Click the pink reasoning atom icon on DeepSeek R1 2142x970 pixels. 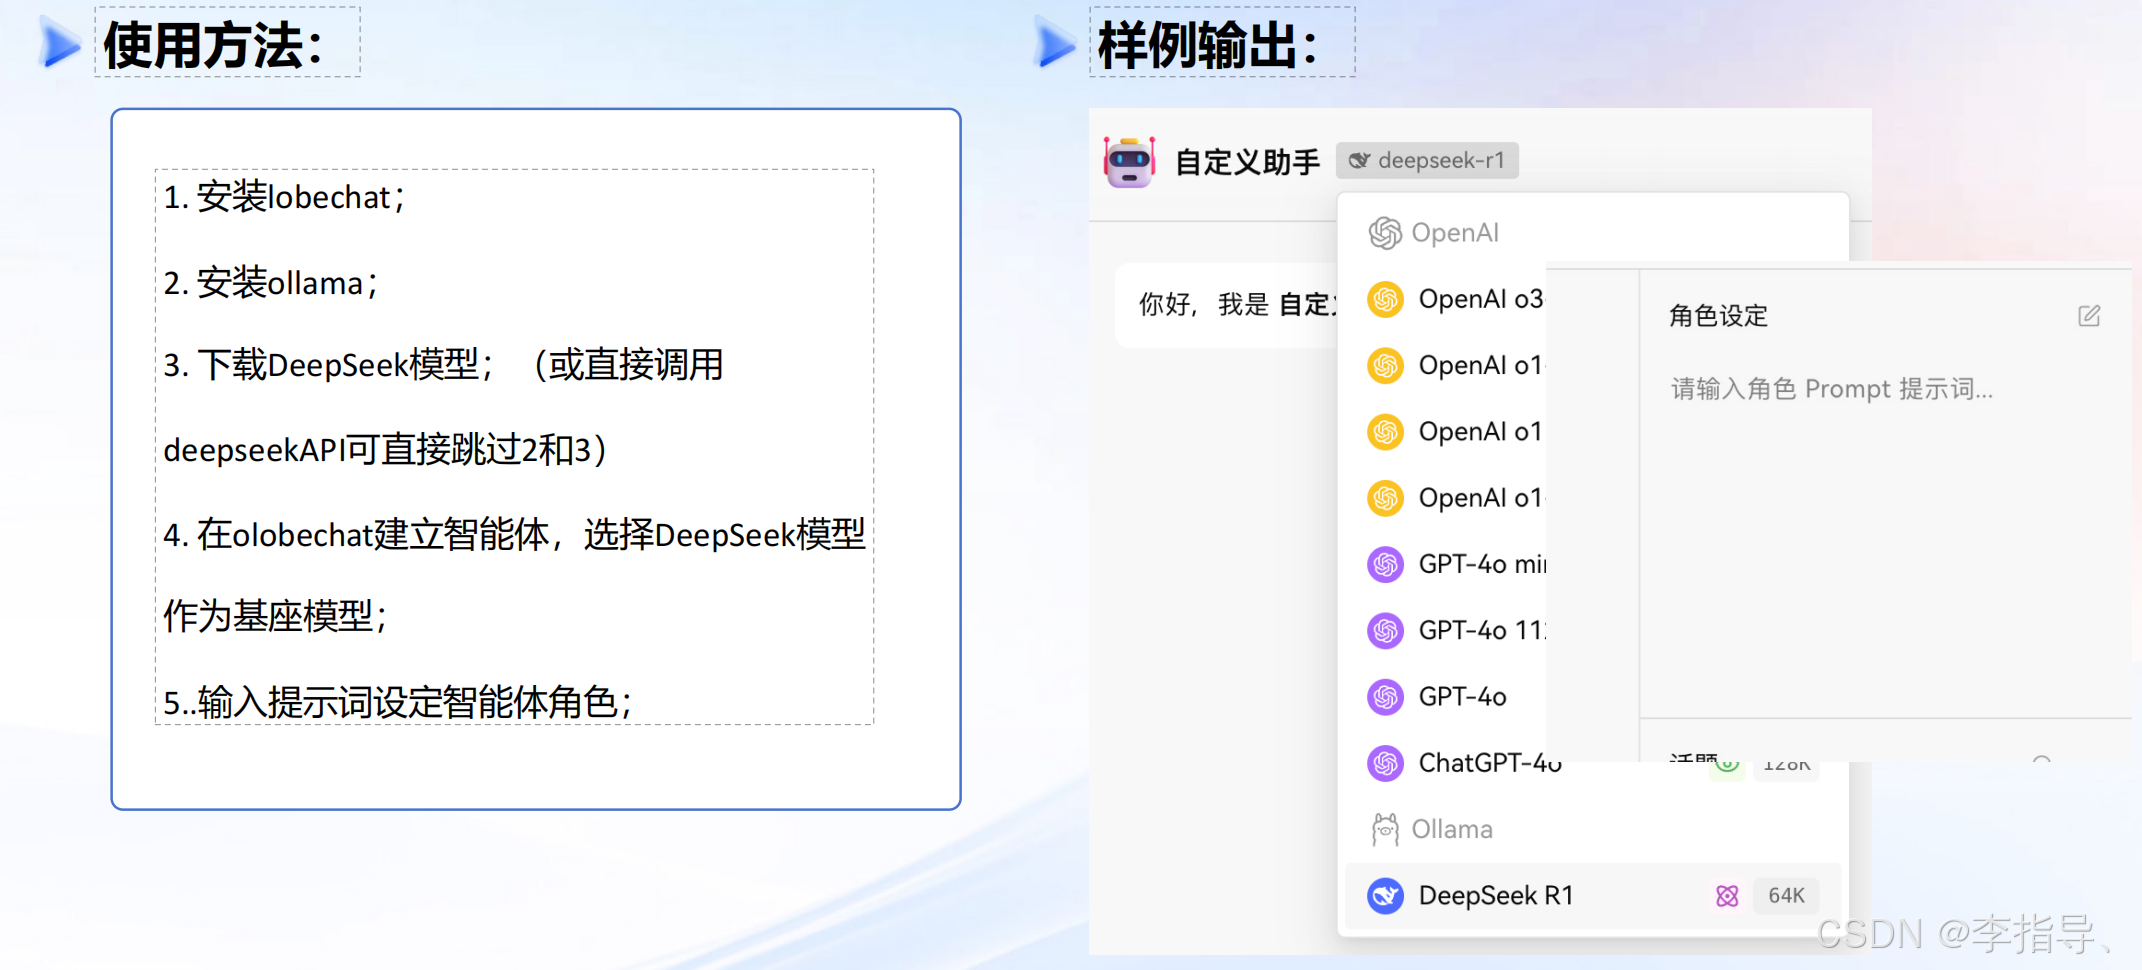pyautogui.click(x=1727, y=896)
